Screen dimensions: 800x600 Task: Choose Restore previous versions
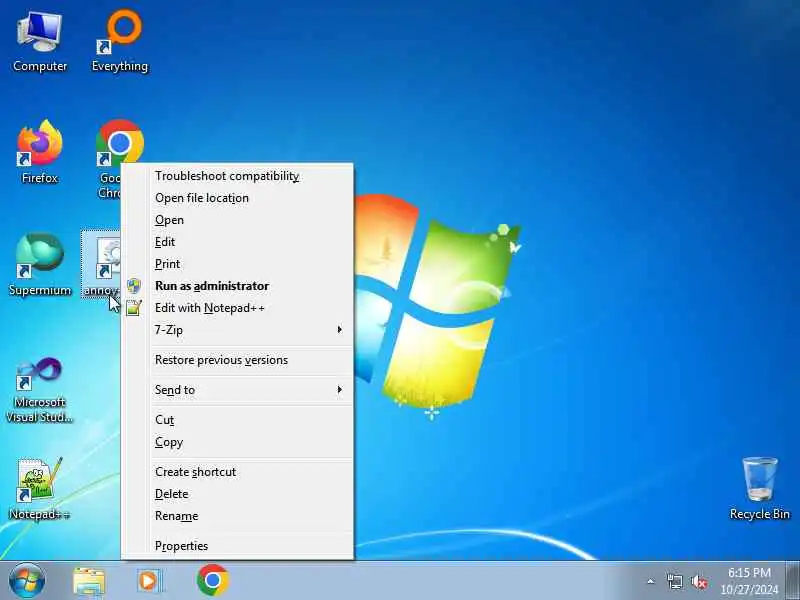point(237,360)
